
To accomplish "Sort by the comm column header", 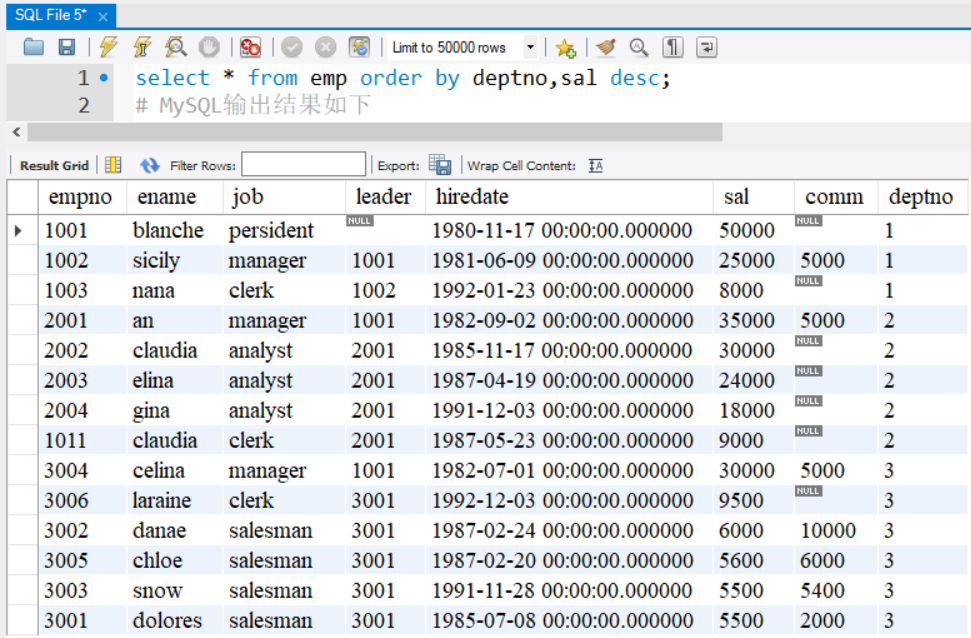I will [x=834, y=197].
